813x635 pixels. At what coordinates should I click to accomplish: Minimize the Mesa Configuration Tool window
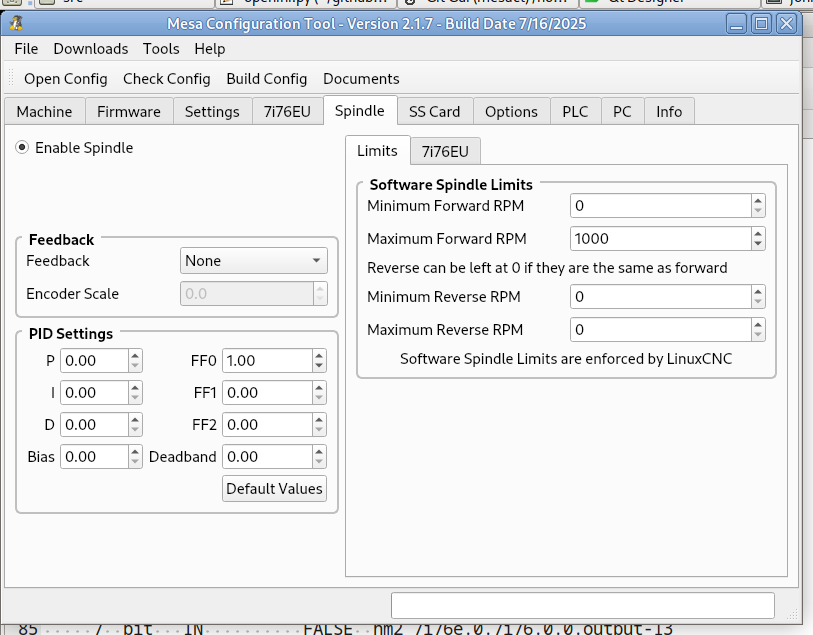[x=736, y=24]
